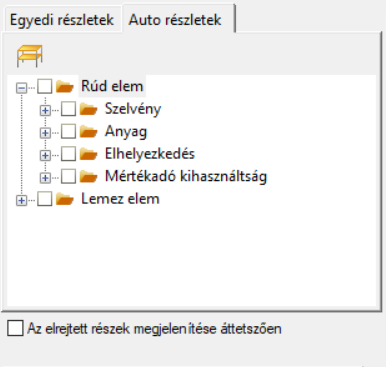The width and height of the screenshot is (386, 367).
Task: Enable the Szelvény checkbox
Action: click(68, 109)
